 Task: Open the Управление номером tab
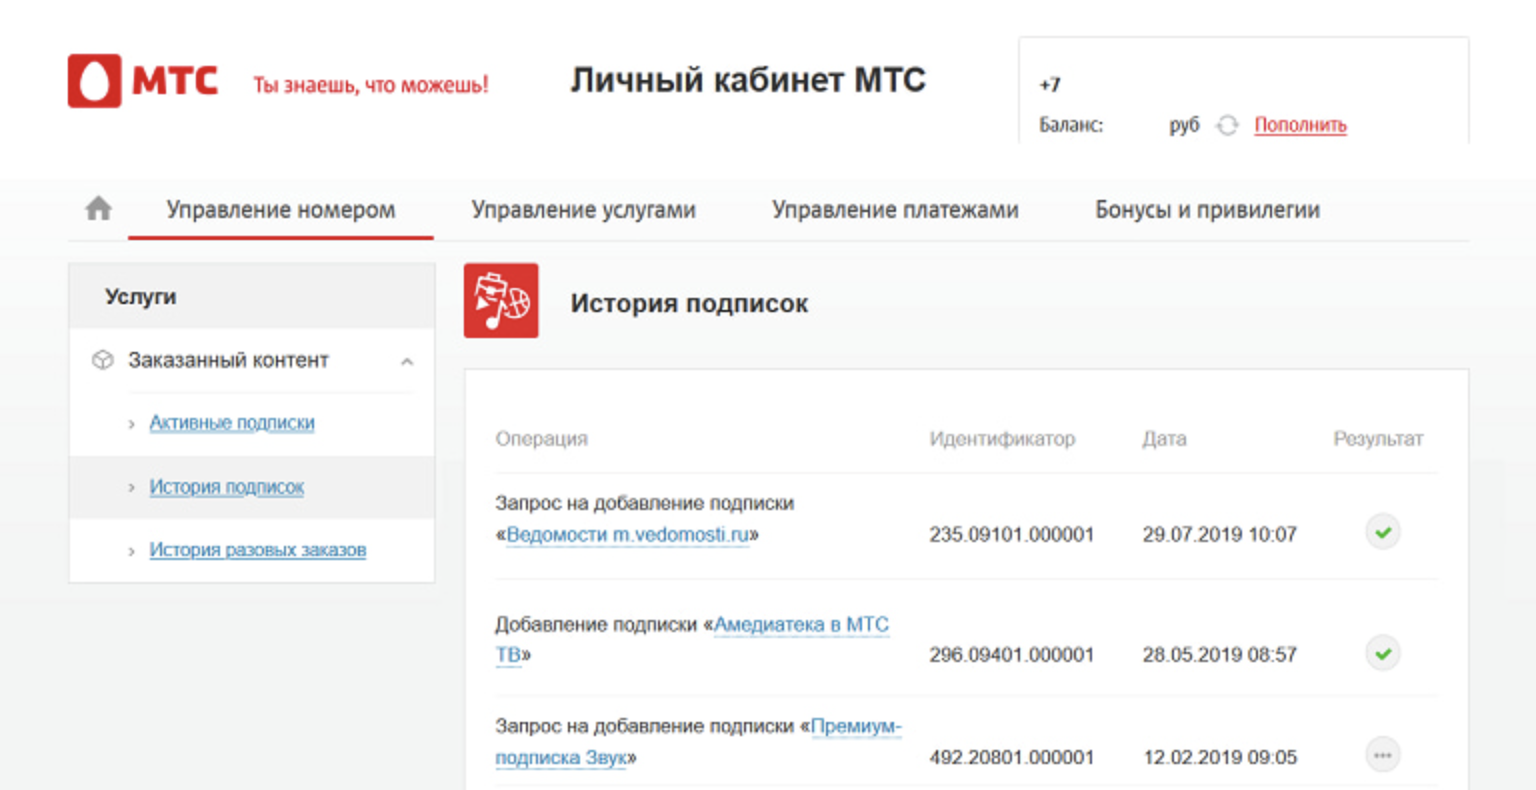[281, 210]
